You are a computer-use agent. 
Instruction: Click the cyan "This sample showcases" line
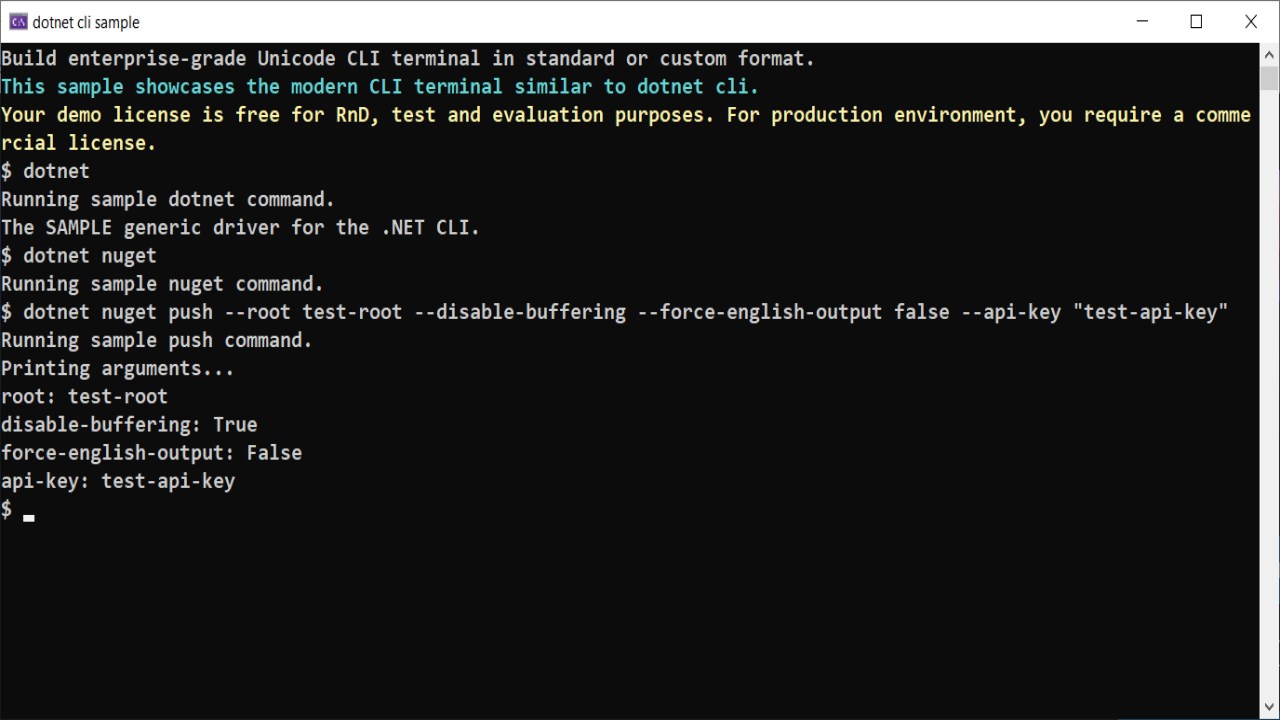[x=380, y=87]
